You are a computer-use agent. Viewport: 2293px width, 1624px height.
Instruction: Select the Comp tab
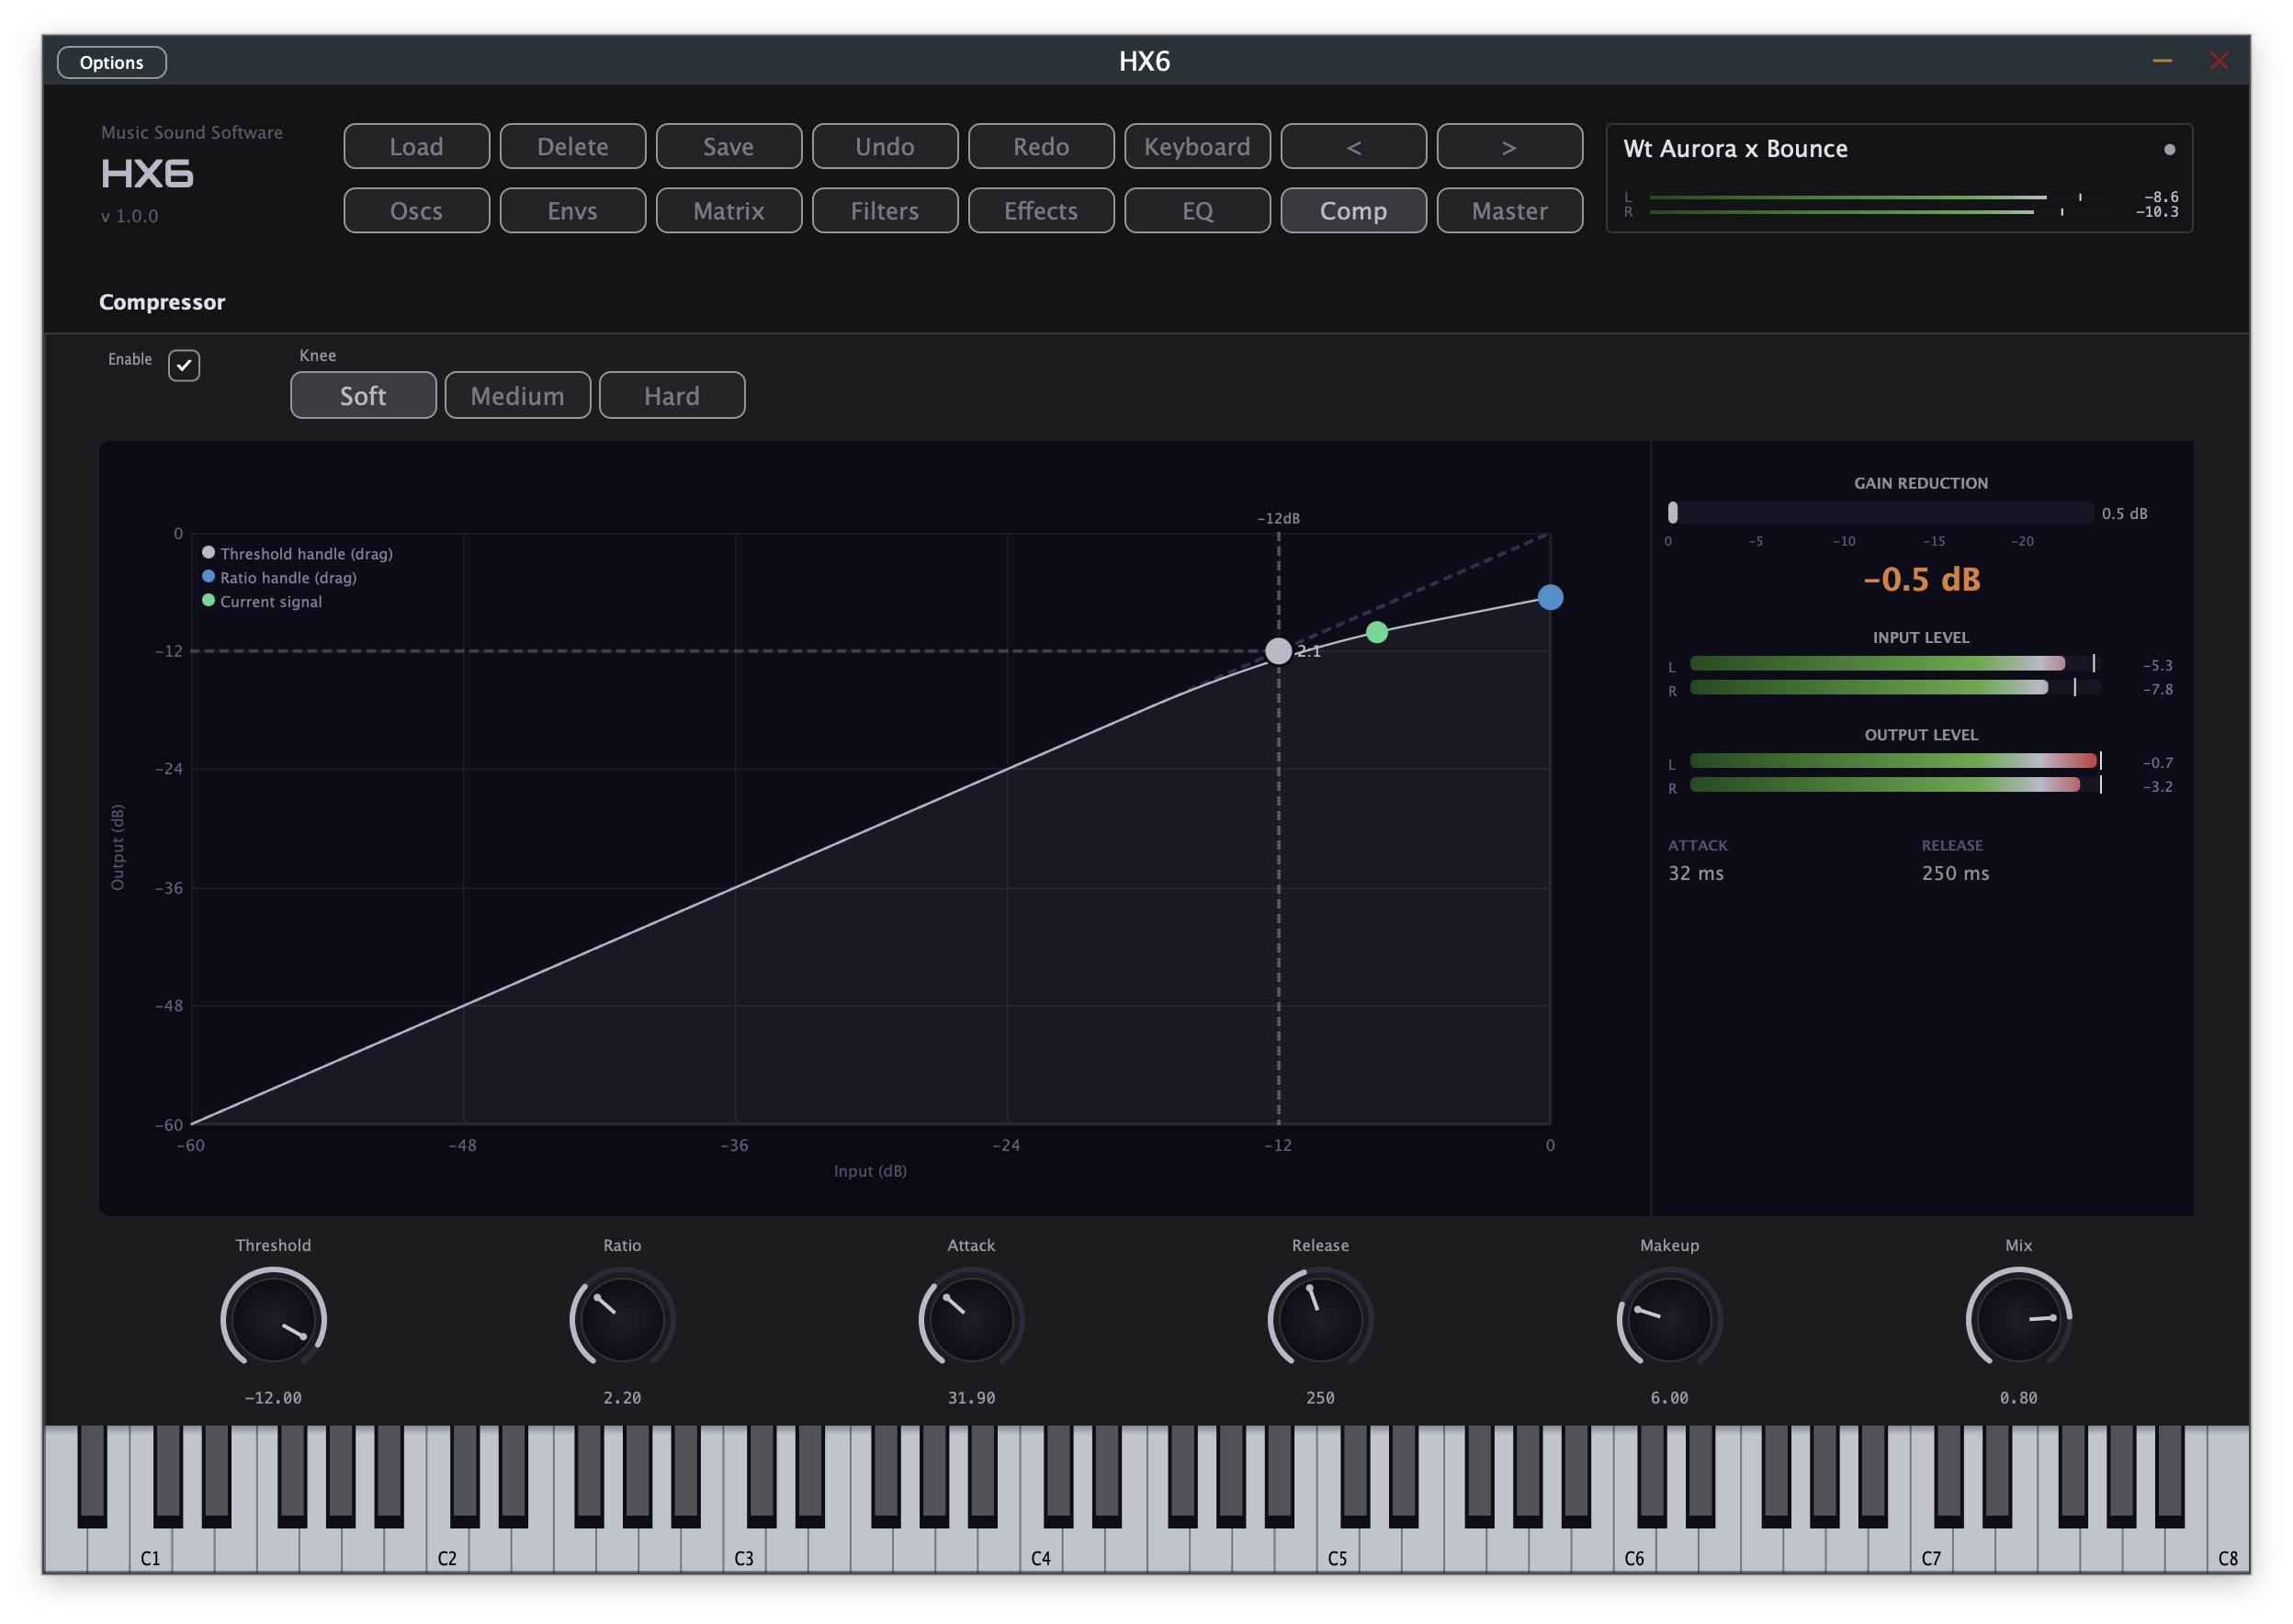coord(1352,211)
